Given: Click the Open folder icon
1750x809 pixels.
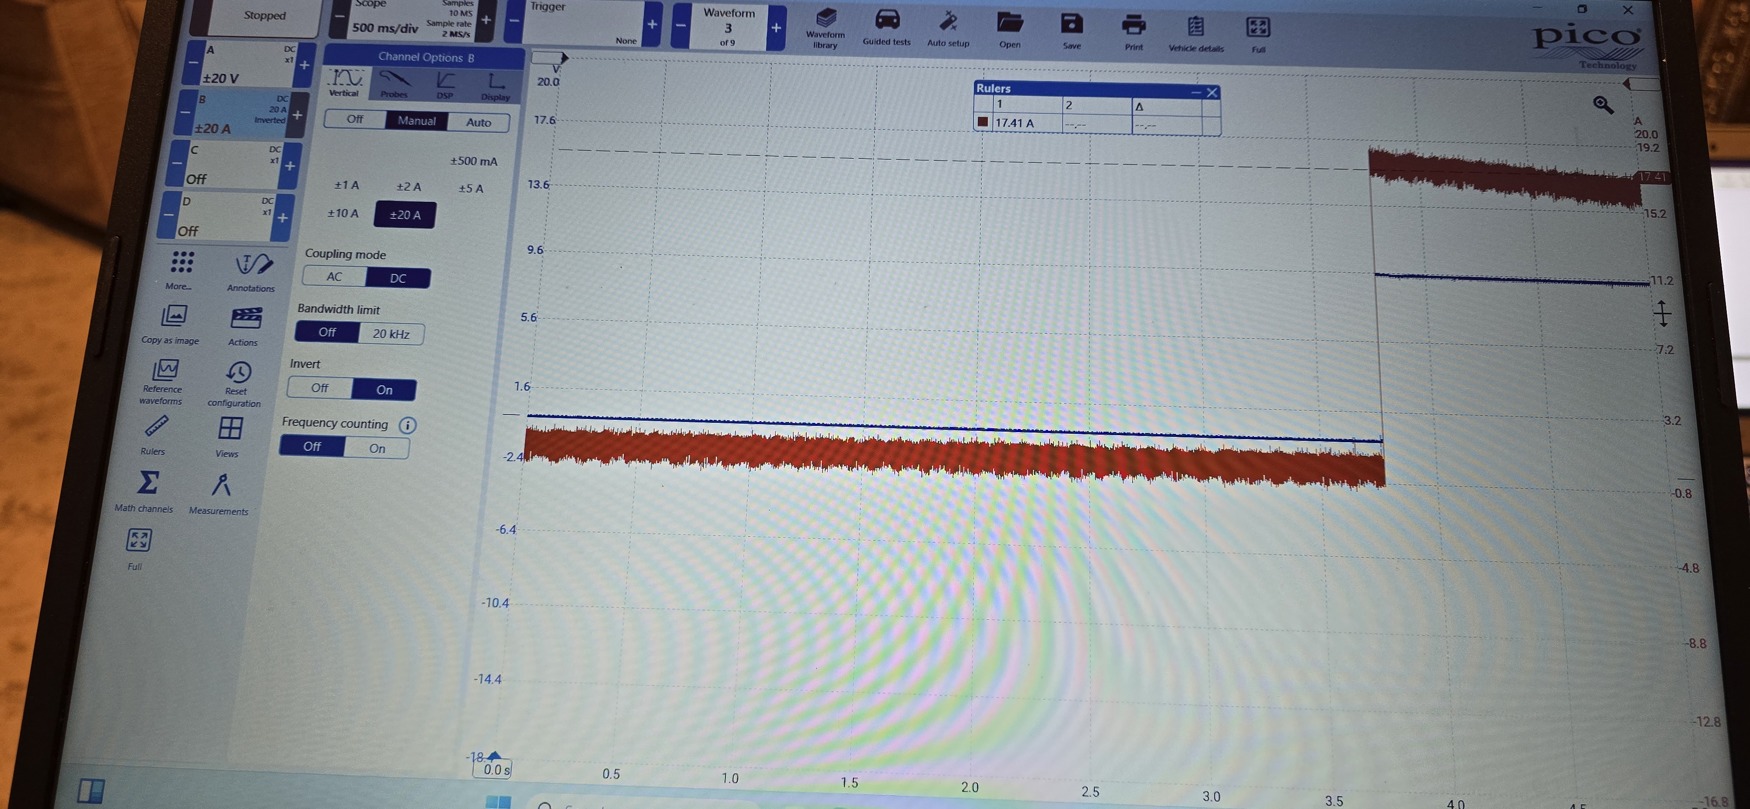Looking at the screenshot, I should (1010, 29).
